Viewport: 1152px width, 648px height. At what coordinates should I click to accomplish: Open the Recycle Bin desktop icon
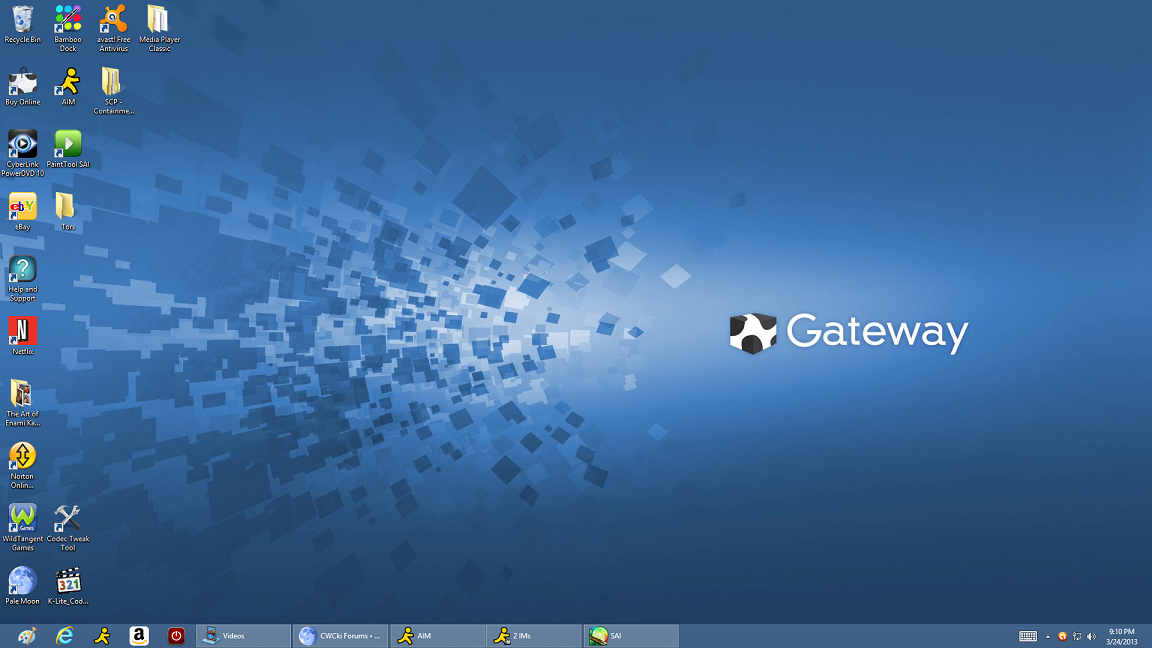pos(23,24)
